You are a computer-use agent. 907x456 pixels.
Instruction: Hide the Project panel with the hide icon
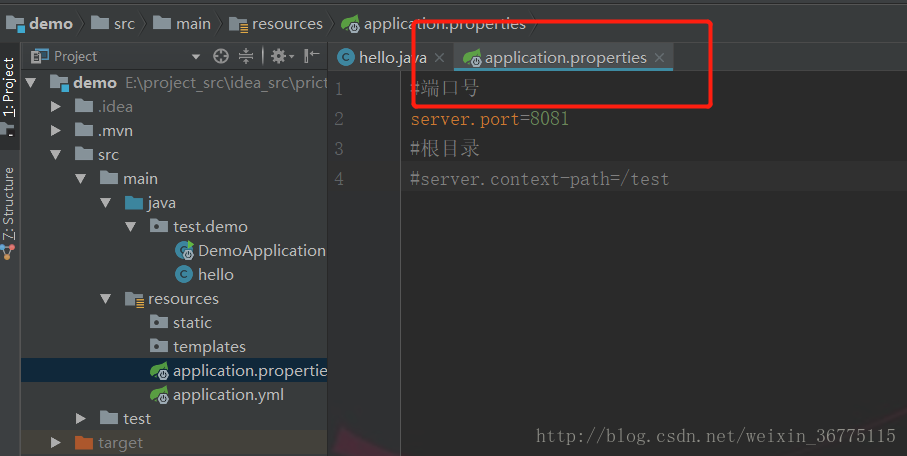pos(312,56)
